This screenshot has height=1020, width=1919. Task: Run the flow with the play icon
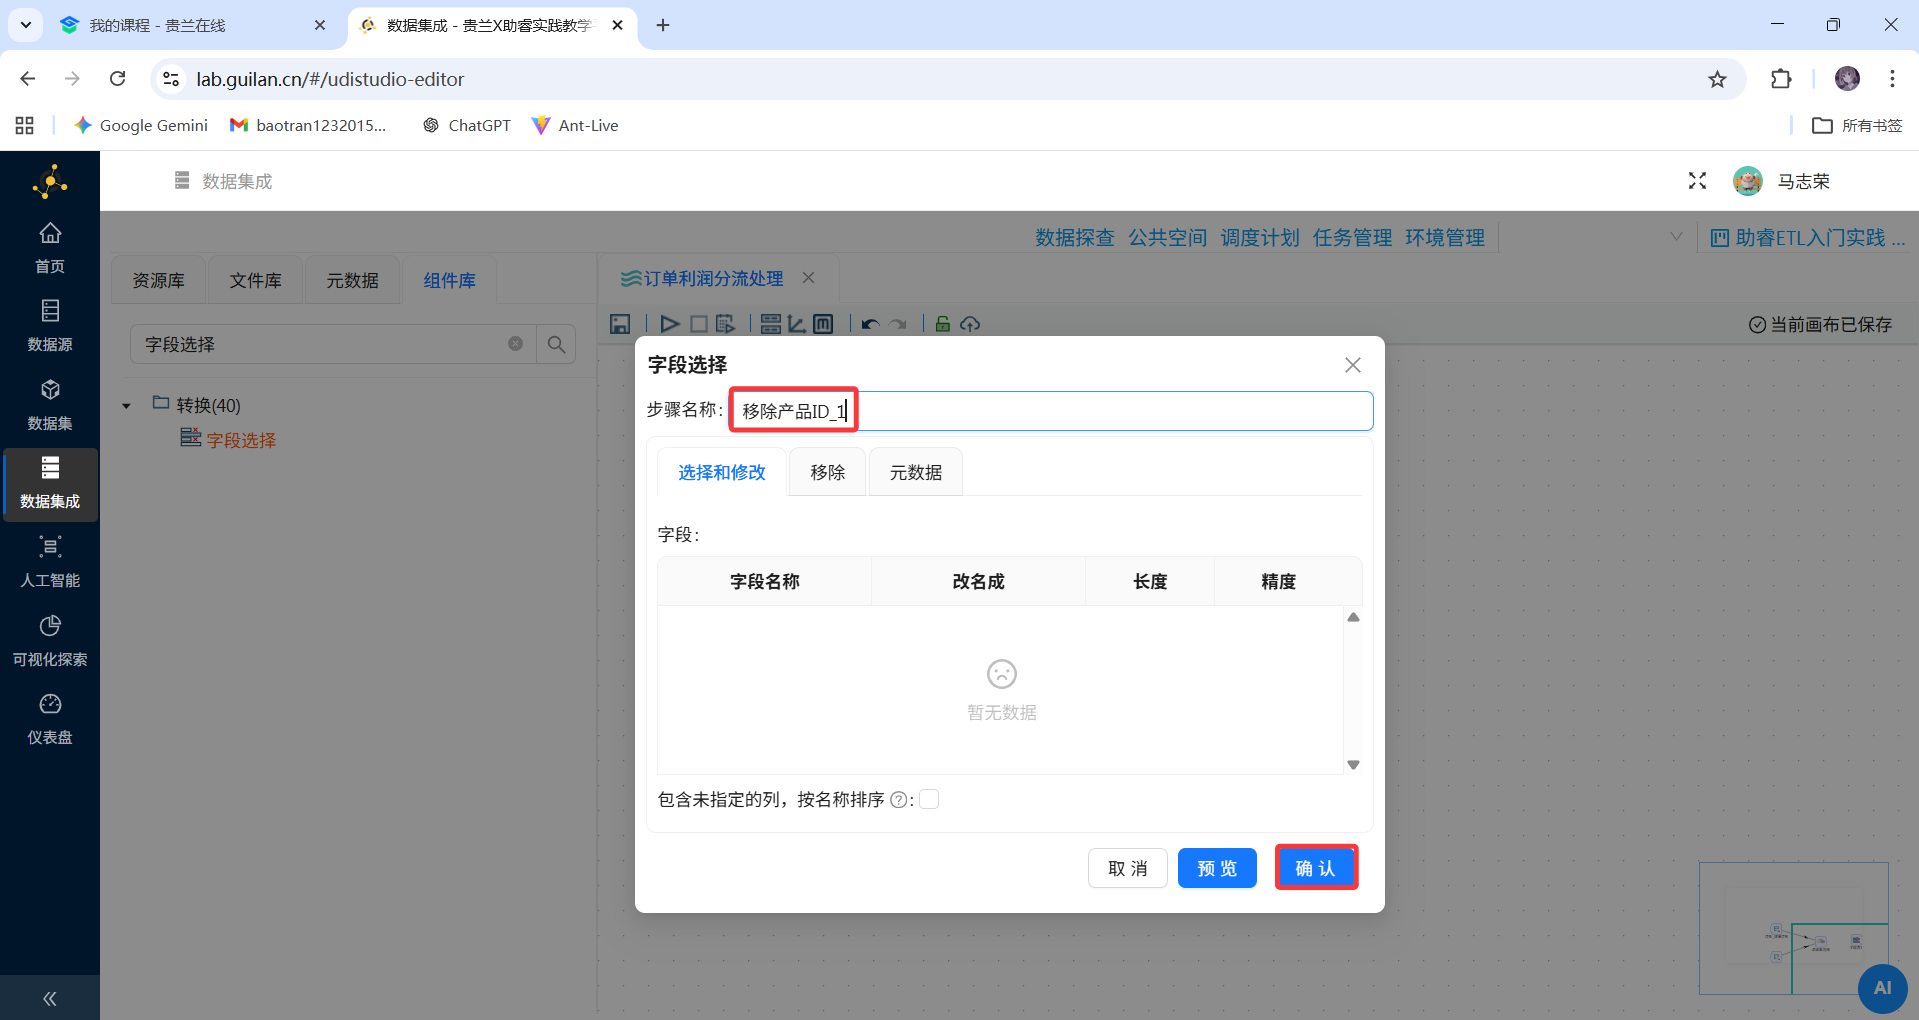tap(669, 323)
